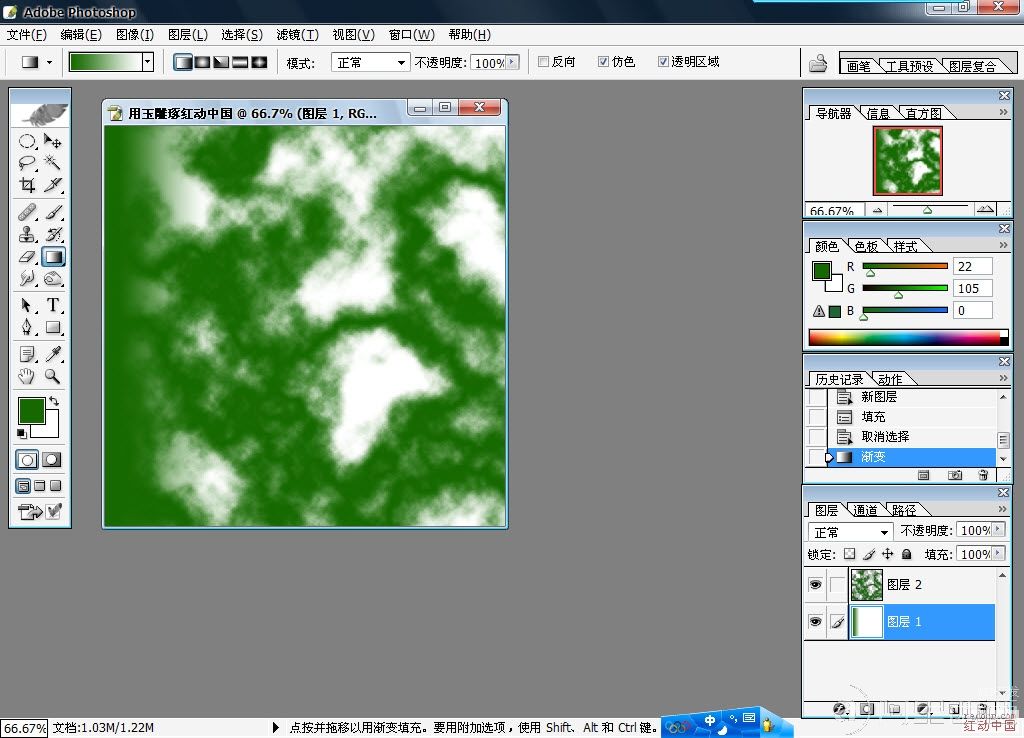Screen dimensions: 1024x738
Task: Open the 滤镜(T) filter menu
Action: [x=298, y=35]
